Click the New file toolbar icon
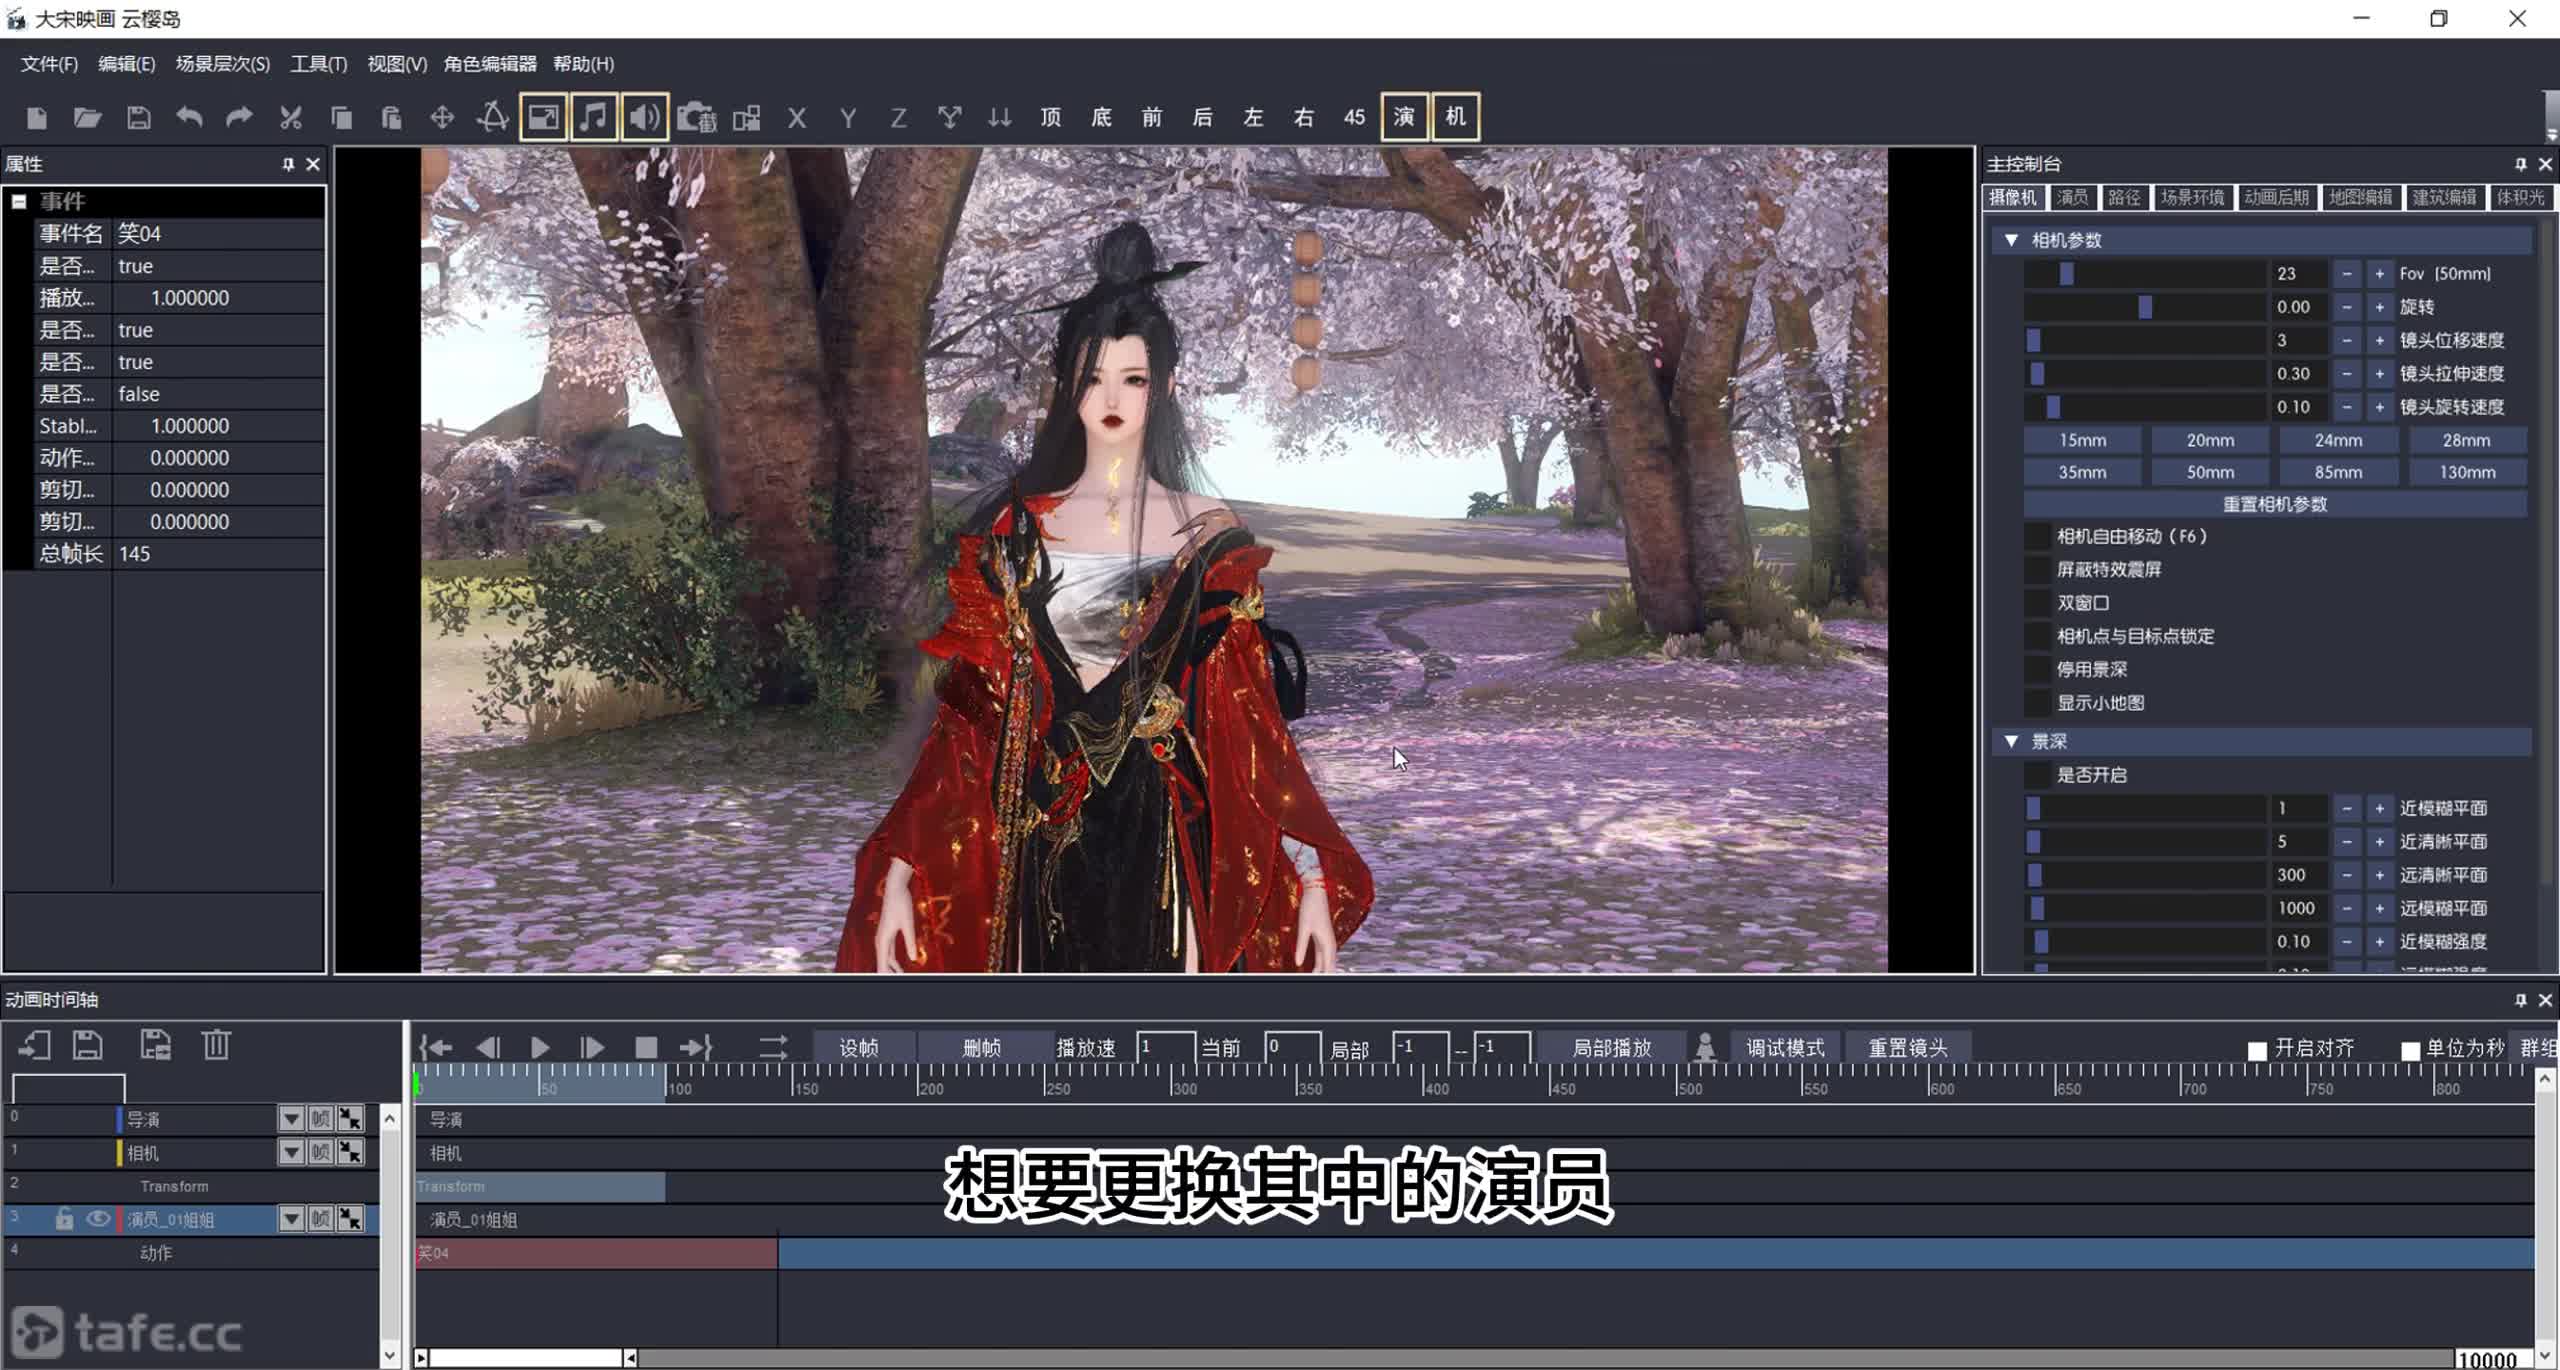2560x1370 pixels. (37, 118)
